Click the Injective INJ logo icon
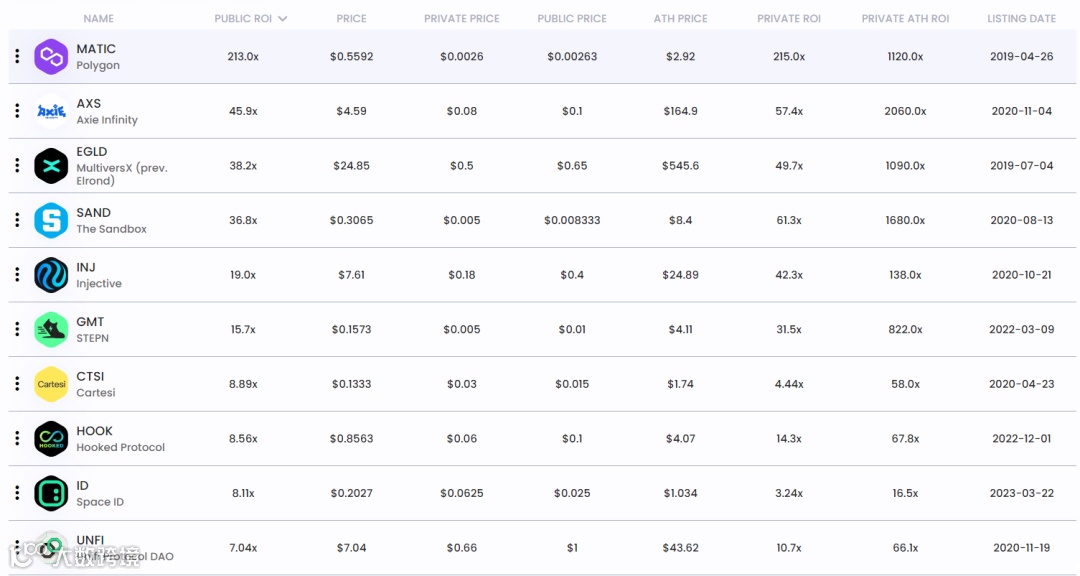The width and height of the screenshot is (1080, 576). click(51, 275)
